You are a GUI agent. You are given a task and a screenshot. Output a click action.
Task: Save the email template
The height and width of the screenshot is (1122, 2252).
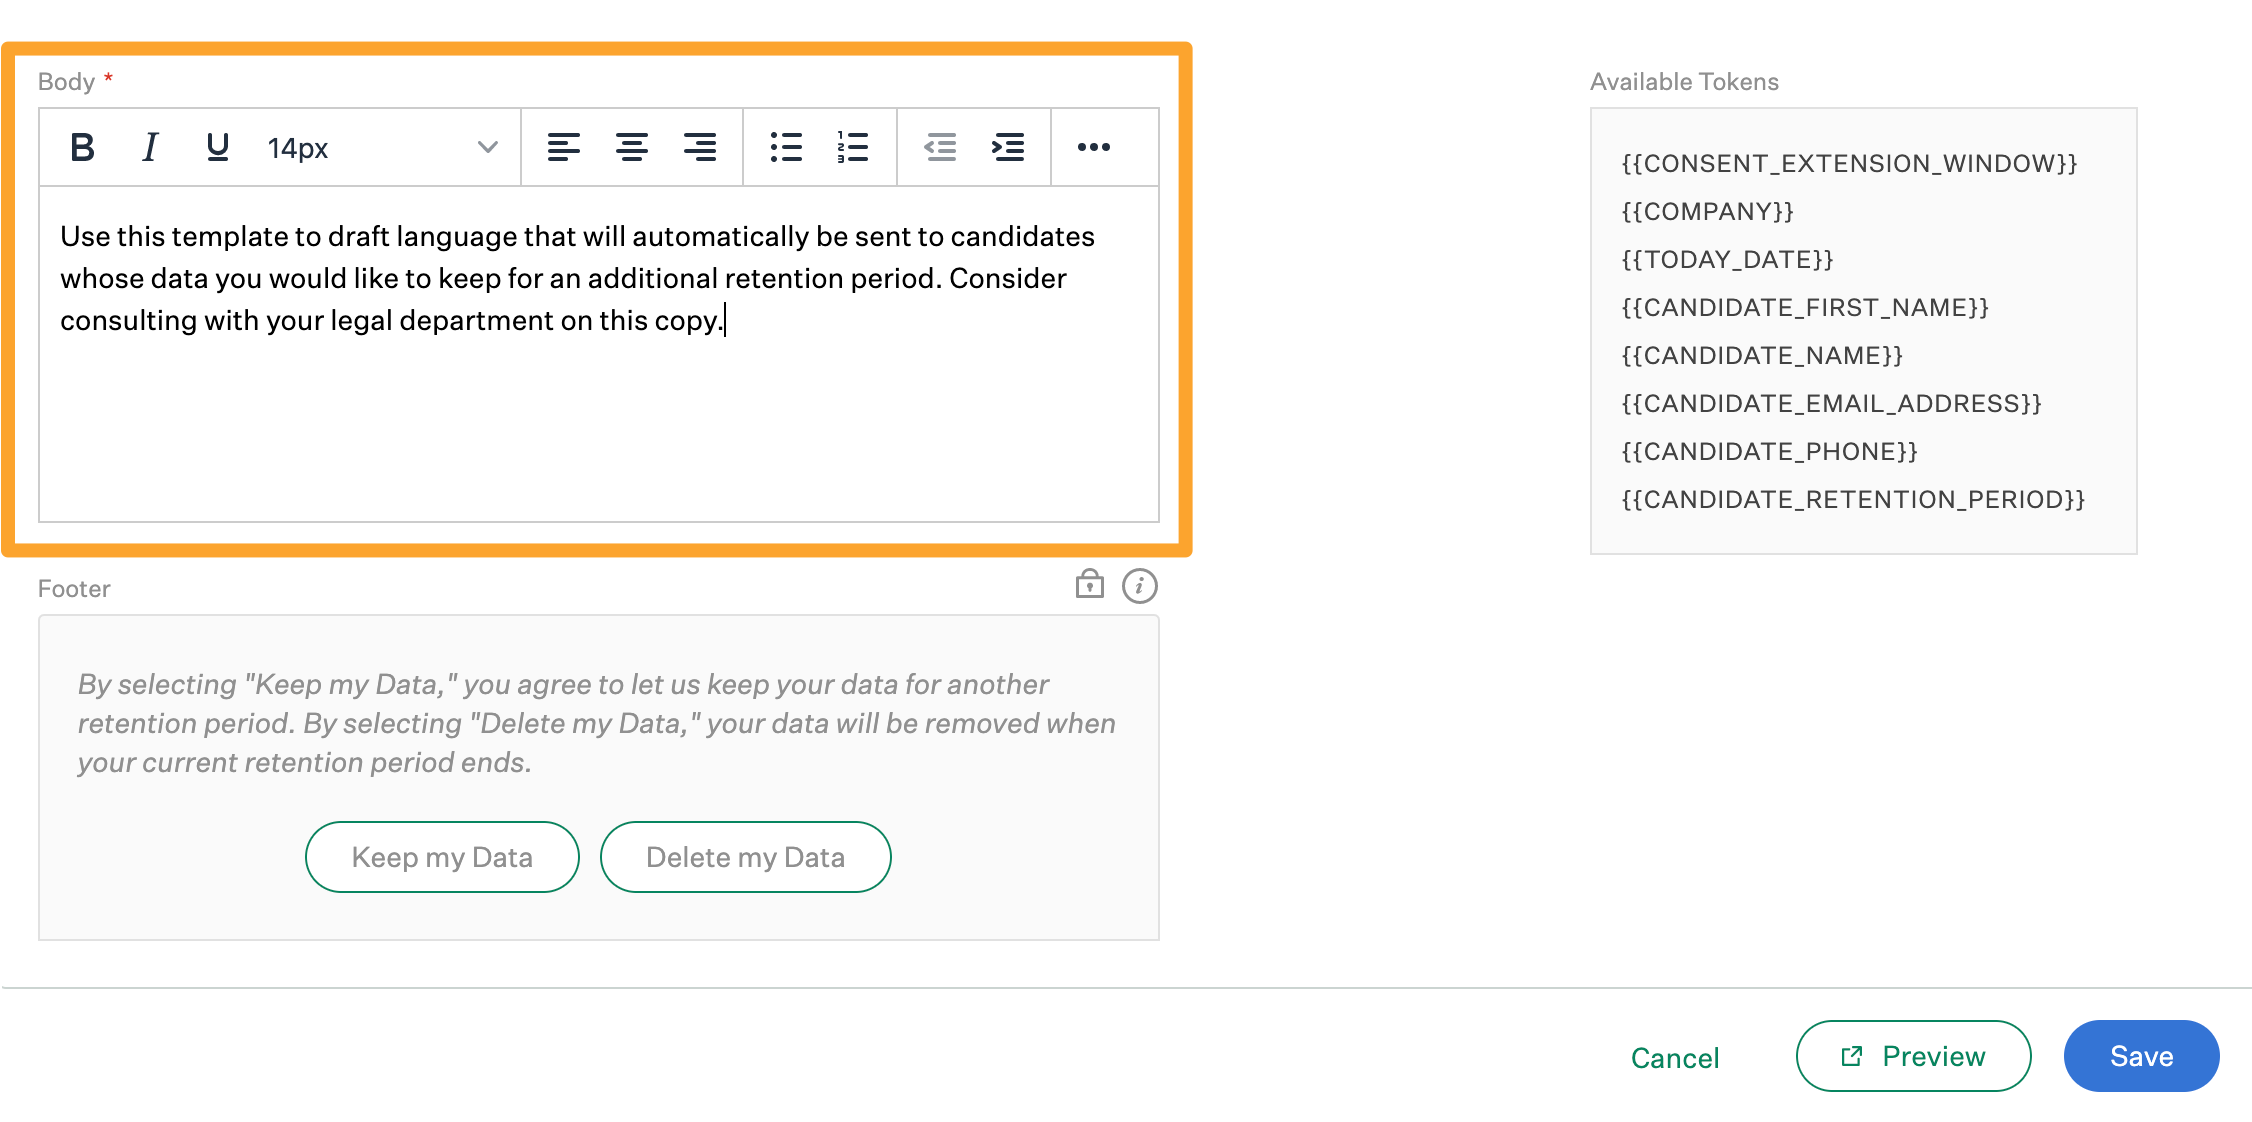click(2140, 1055)
